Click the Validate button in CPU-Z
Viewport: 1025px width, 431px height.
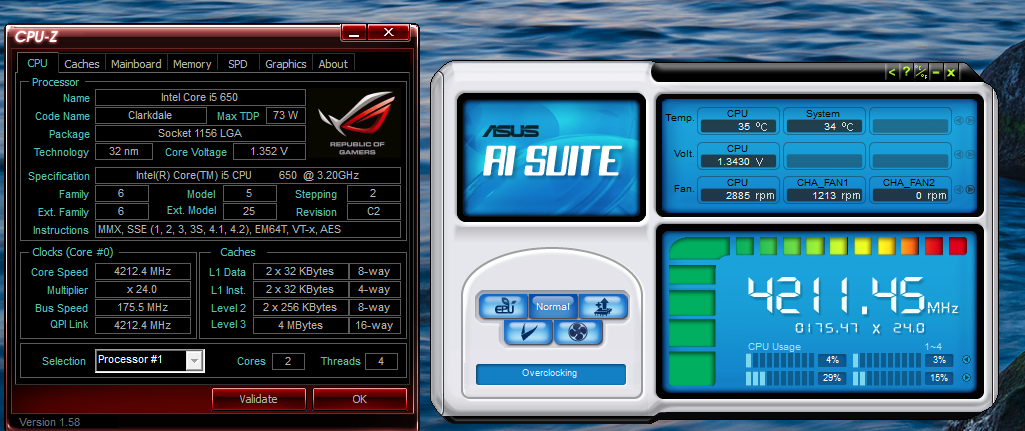[x=258, y=399]
